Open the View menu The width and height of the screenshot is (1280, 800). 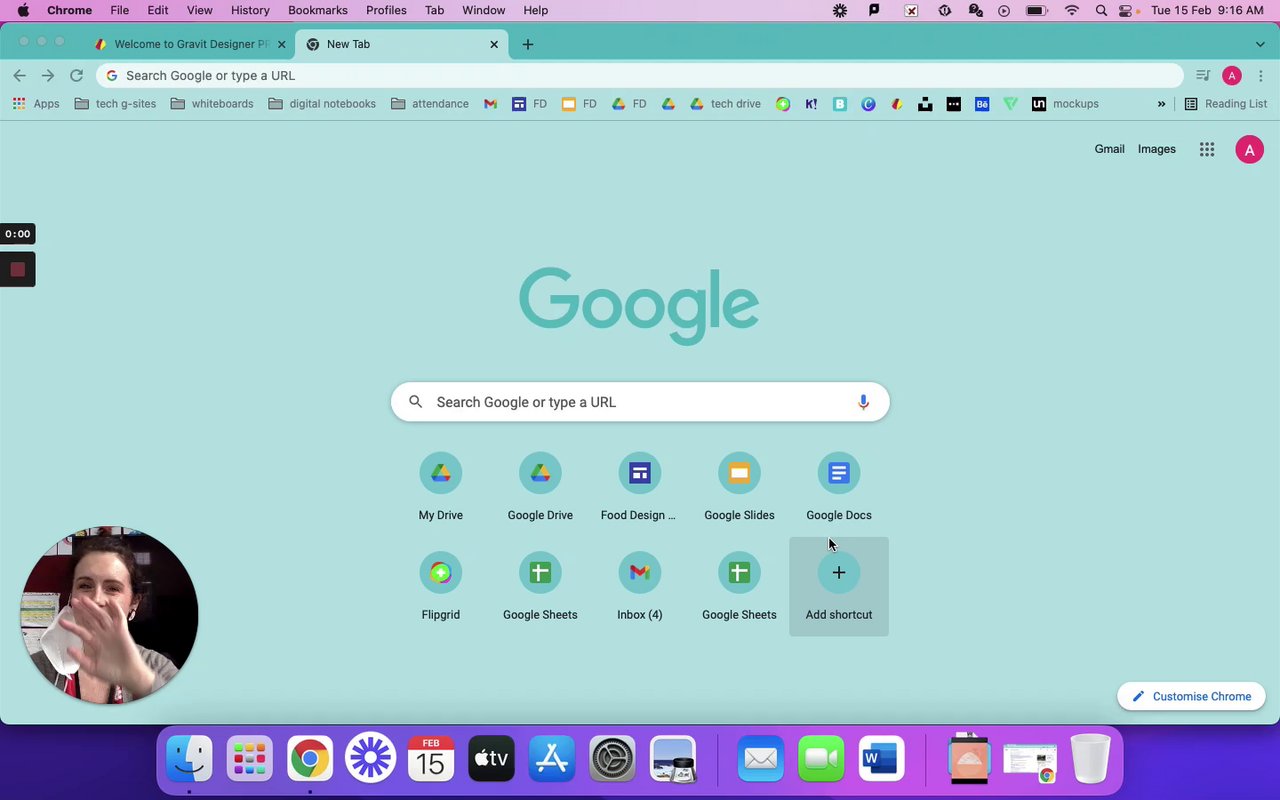click(x=200, y=10)
